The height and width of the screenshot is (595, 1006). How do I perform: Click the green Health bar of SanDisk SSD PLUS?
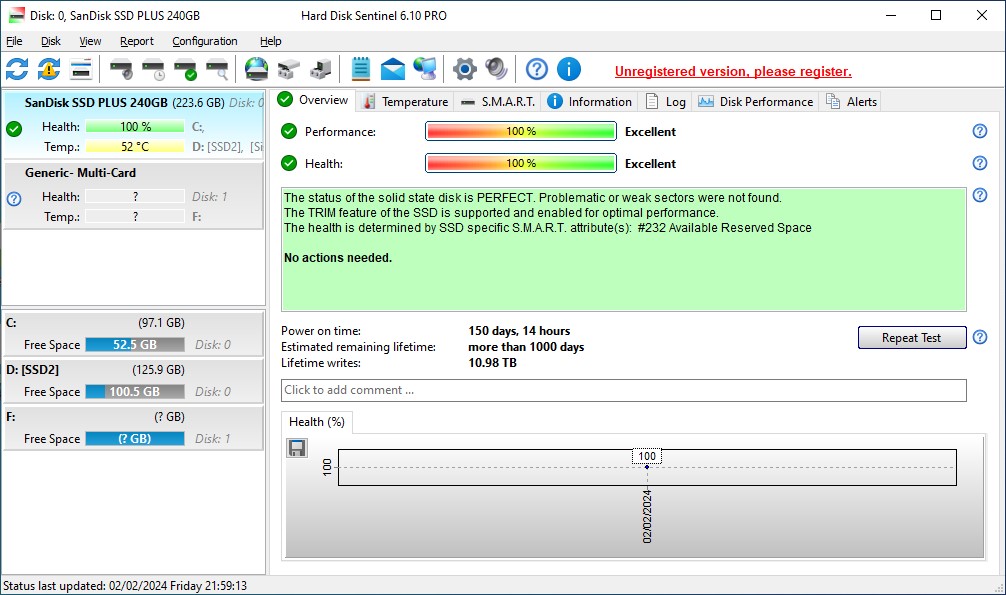135,126
